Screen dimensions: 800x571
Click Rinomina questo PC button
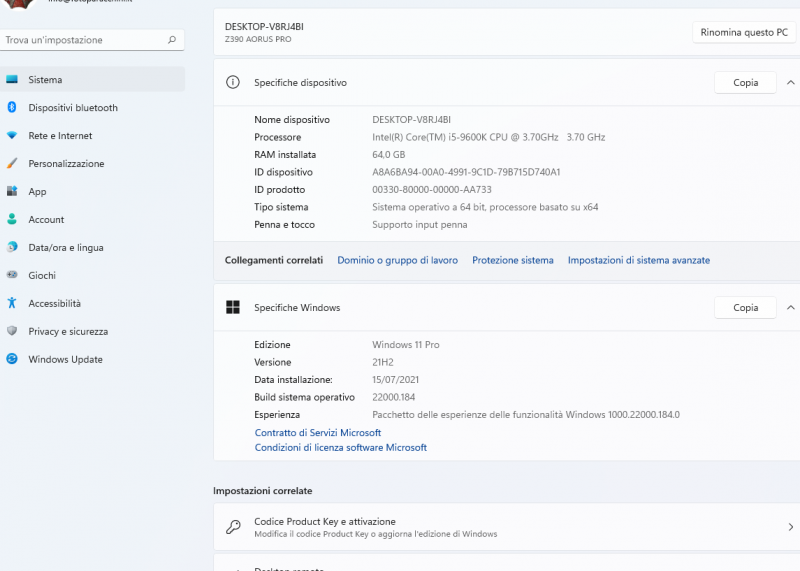click(x=744, y=33)
